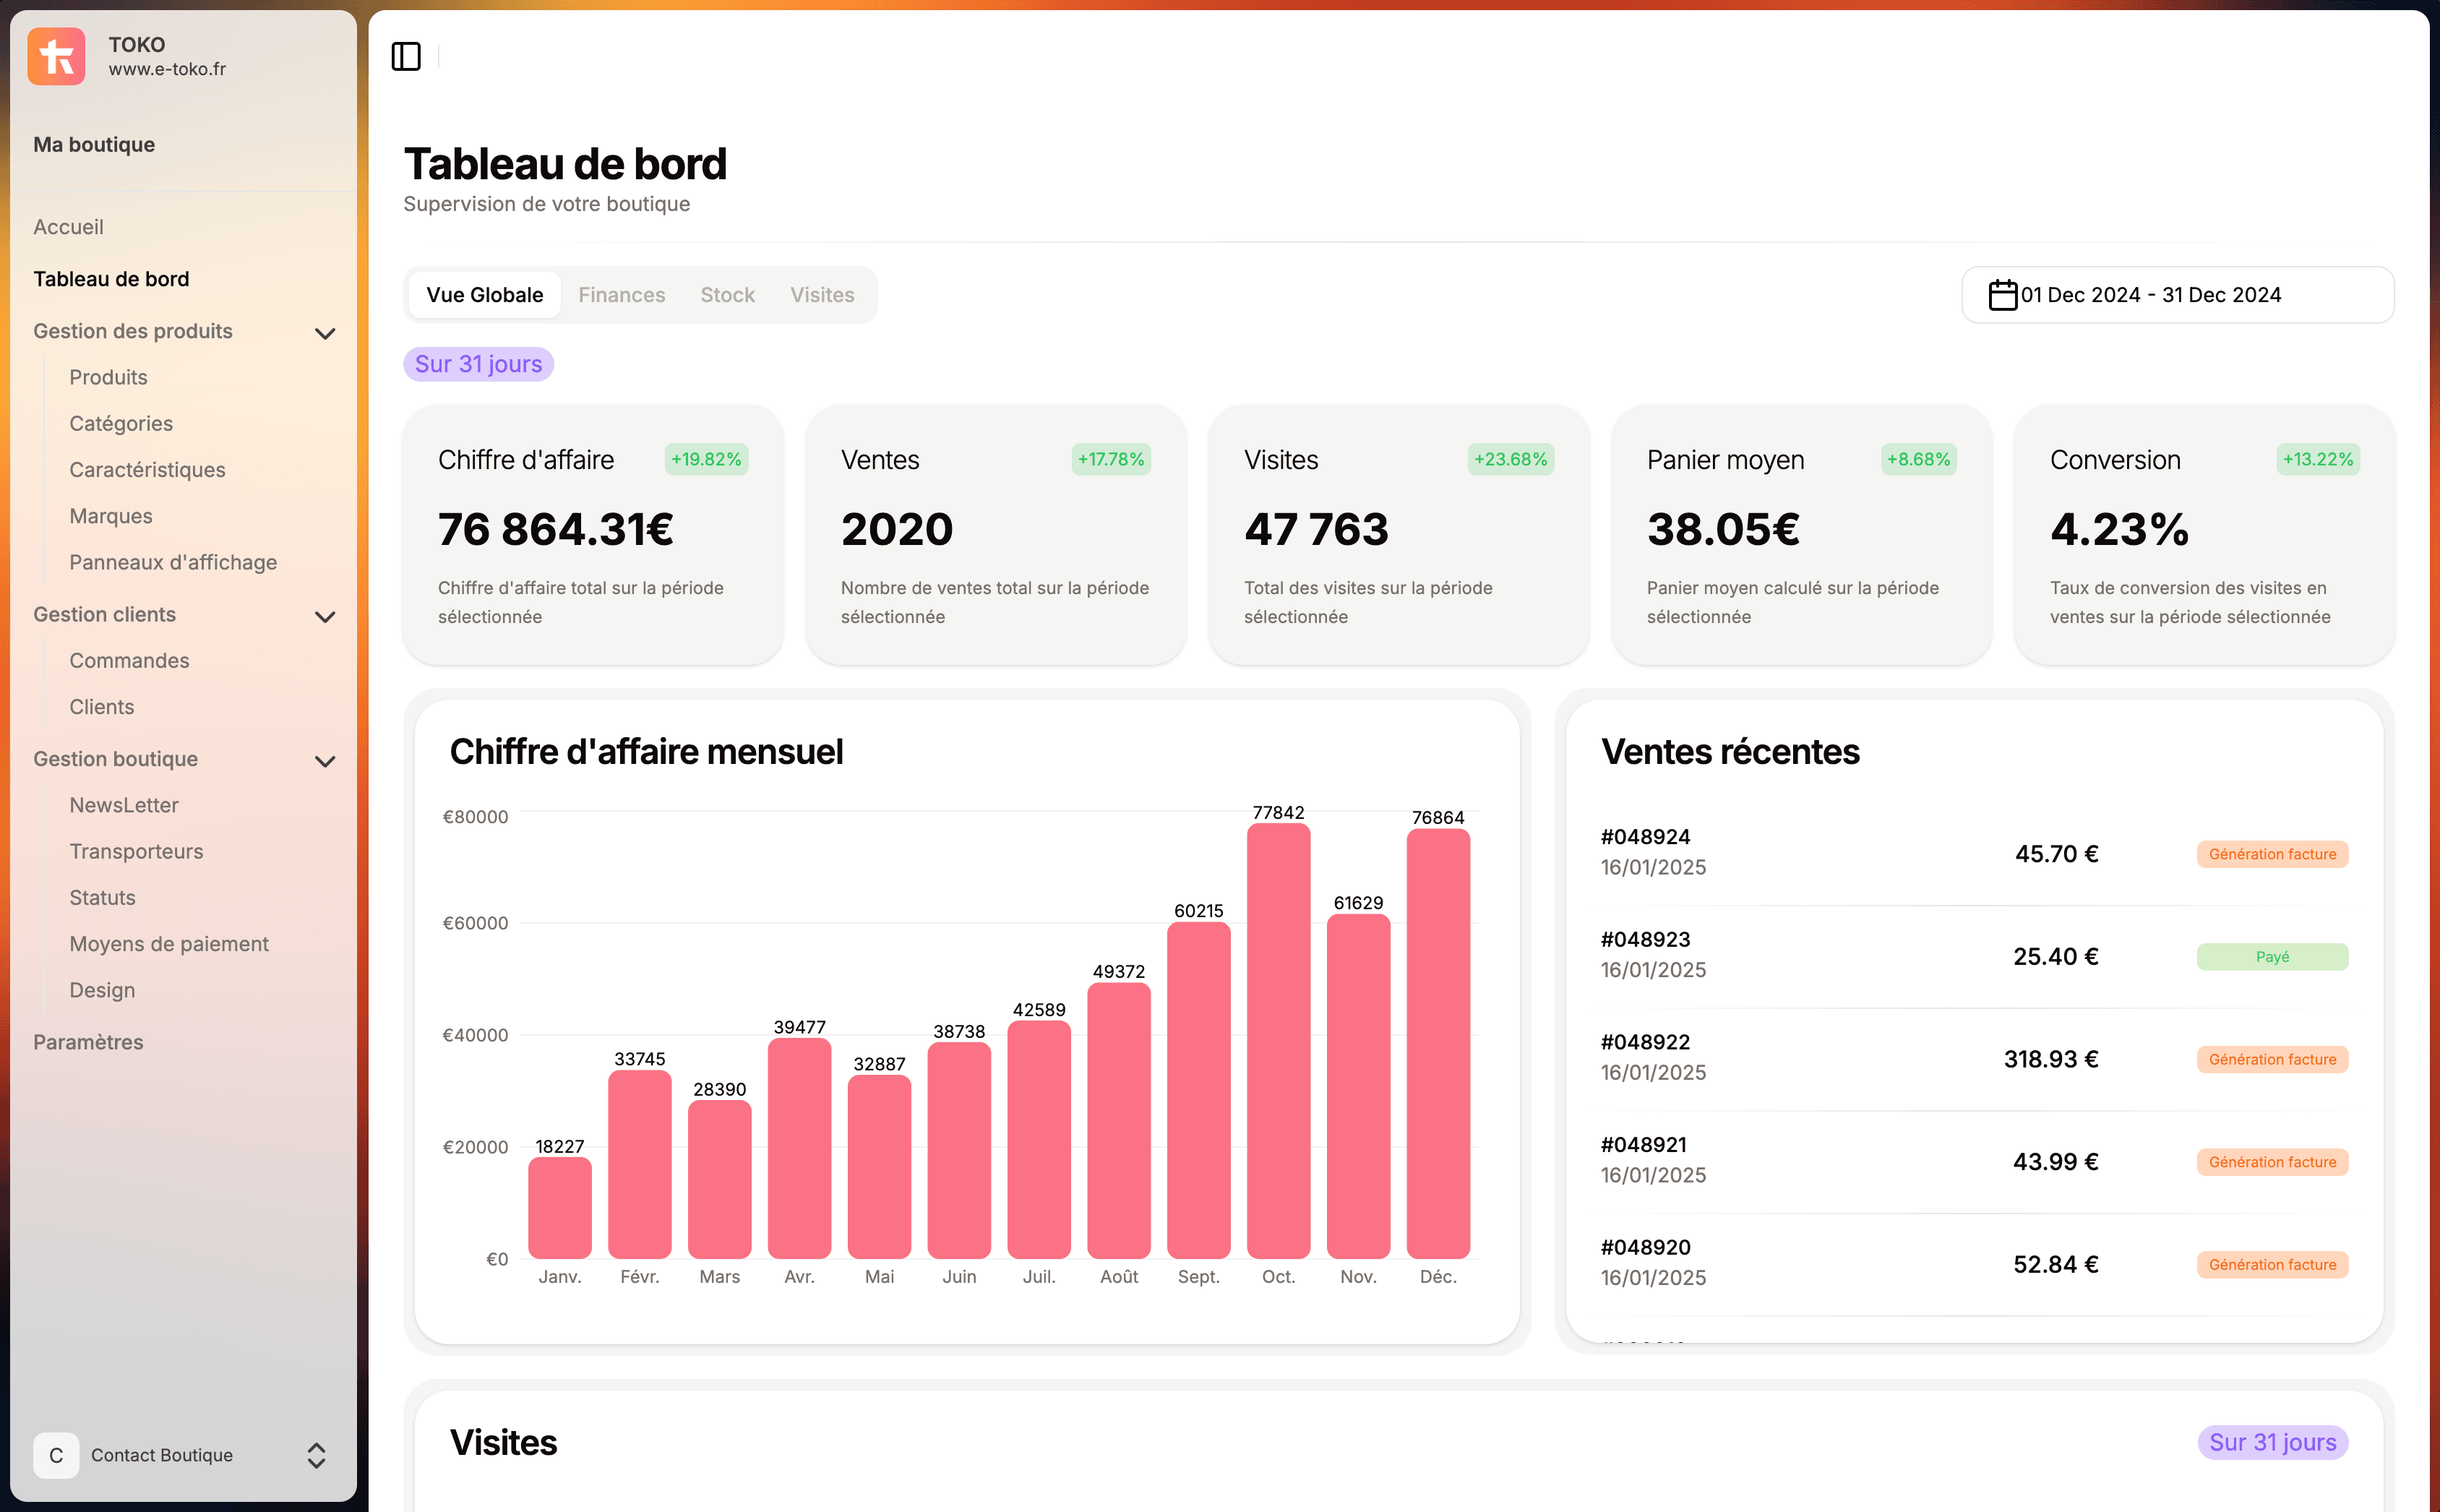This screenshot has height=1512, width=2440.
Task: Collapse the Gestion des produits section
Action: coord(325,332)
